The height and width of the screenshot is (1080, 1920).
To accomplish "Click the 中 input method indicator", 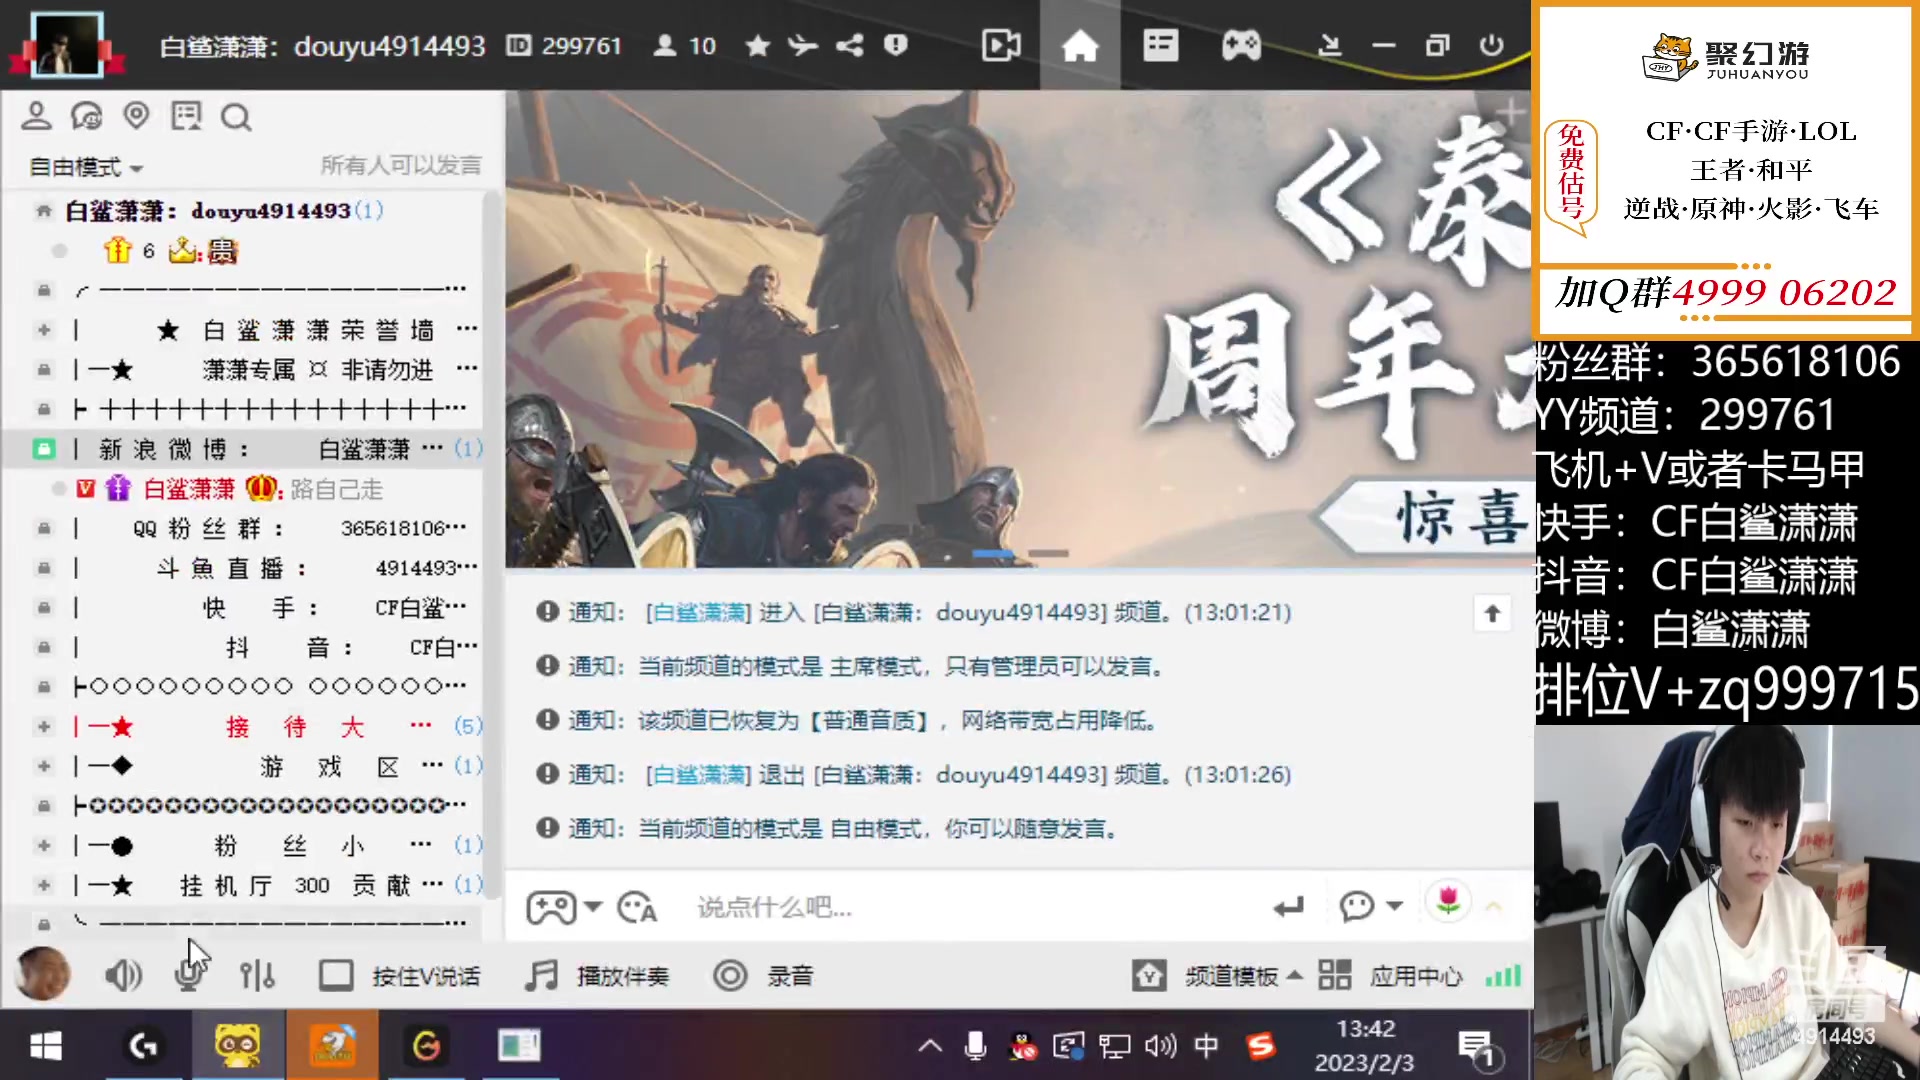I will pos(1206,1046).
